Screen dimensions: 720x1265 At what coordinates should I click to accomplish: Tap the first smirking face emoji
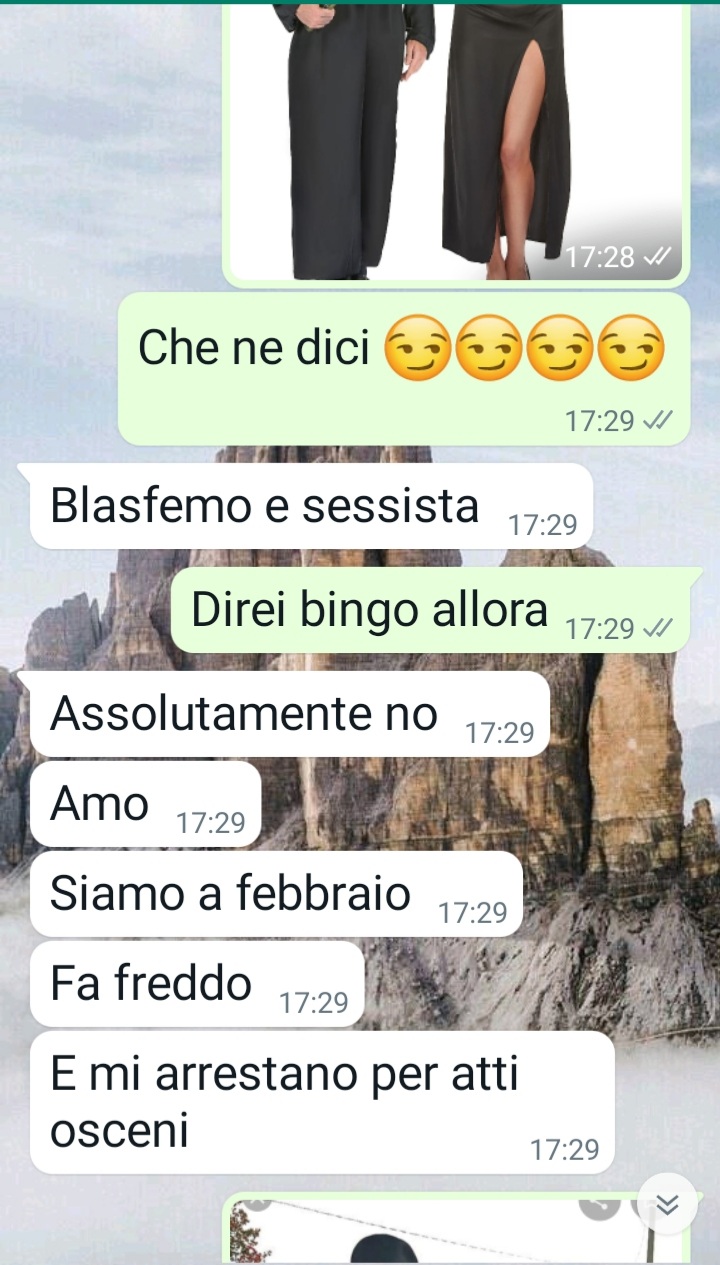pyautogui.click(x=418, y=348)
